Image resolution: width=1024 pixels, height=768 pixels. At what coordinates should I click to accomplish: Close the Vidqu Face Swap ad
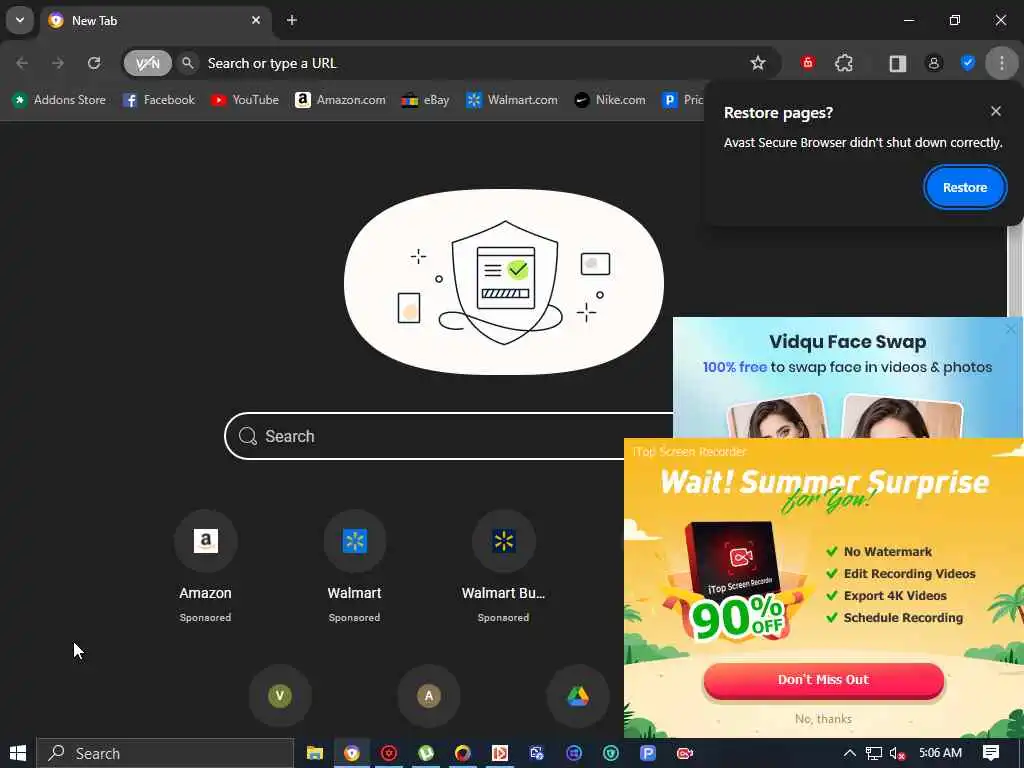point(1011,329)
